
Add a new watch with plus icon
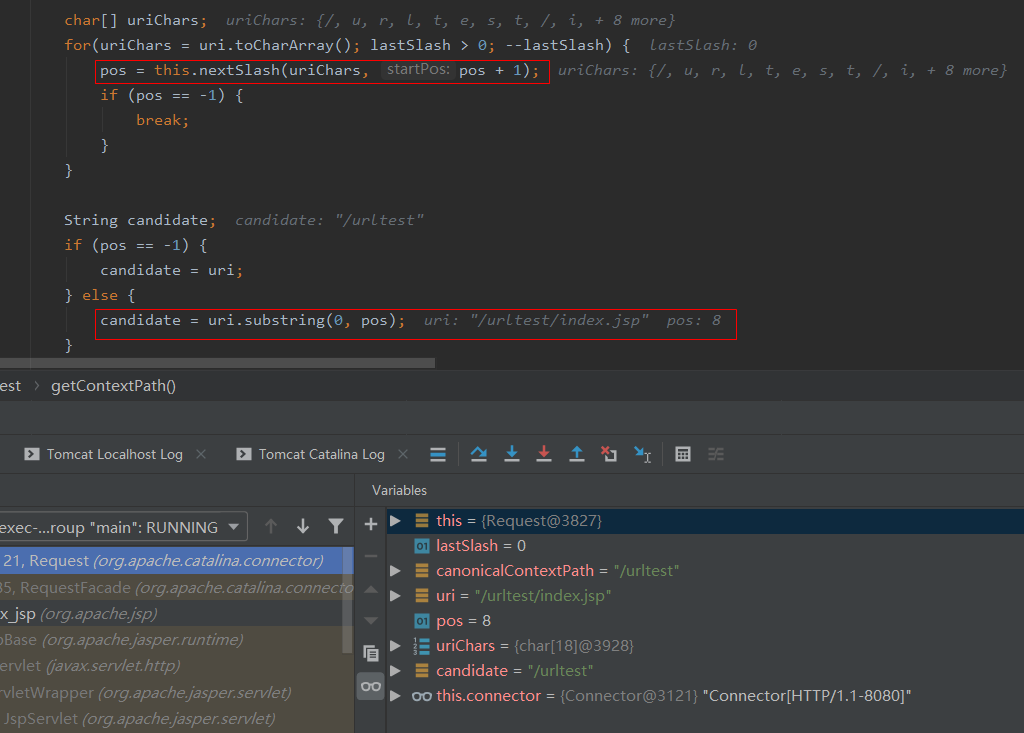[371, 524]
